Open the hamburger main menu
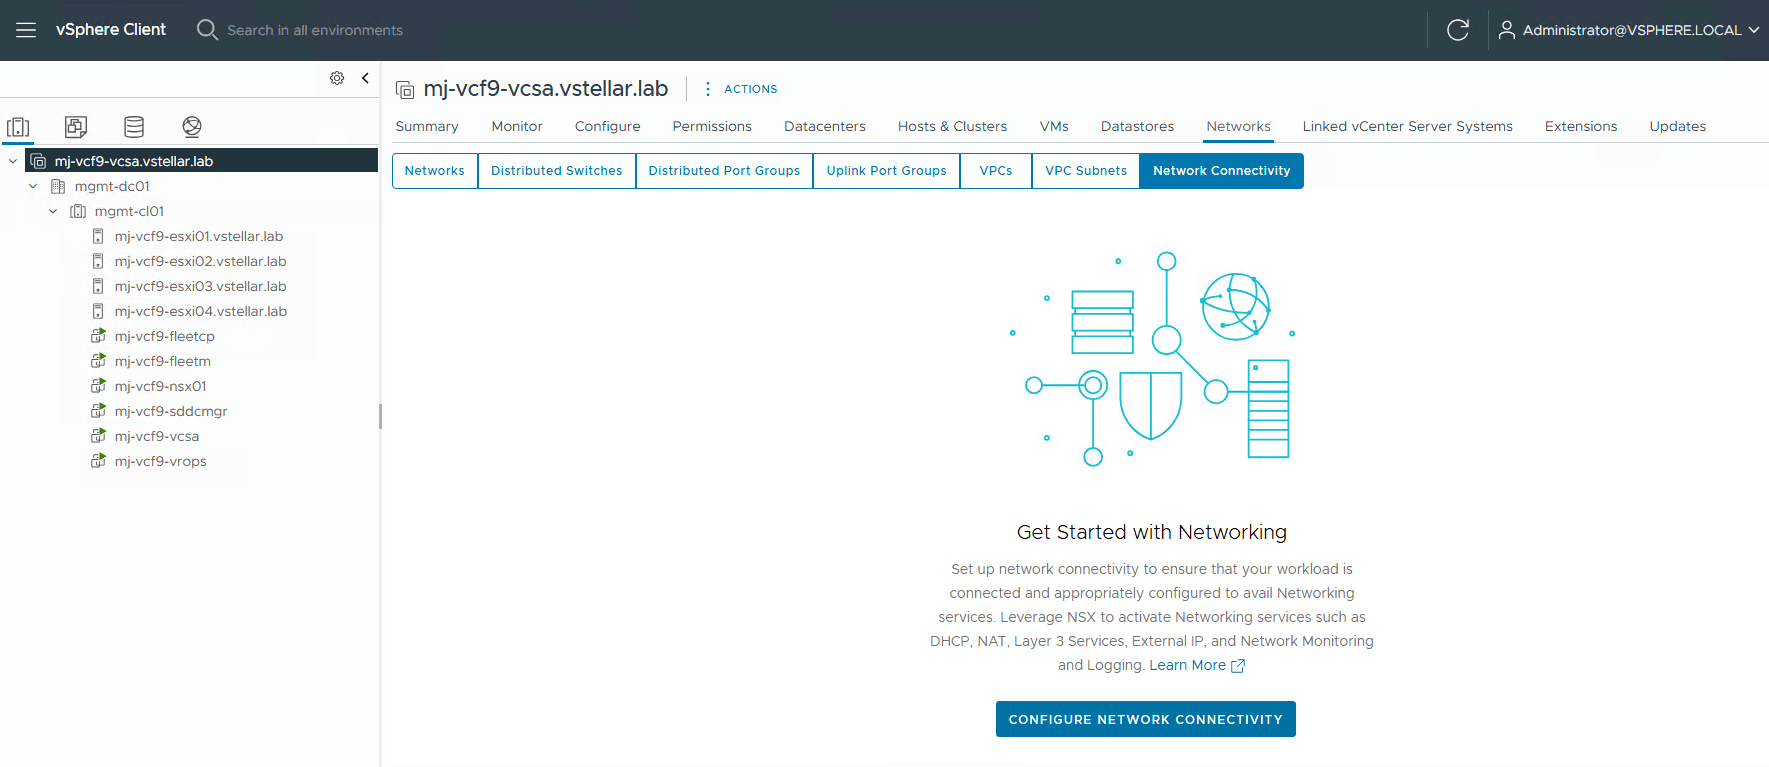The width and height of the screenshot is (1769, 767). click(26, 30)
